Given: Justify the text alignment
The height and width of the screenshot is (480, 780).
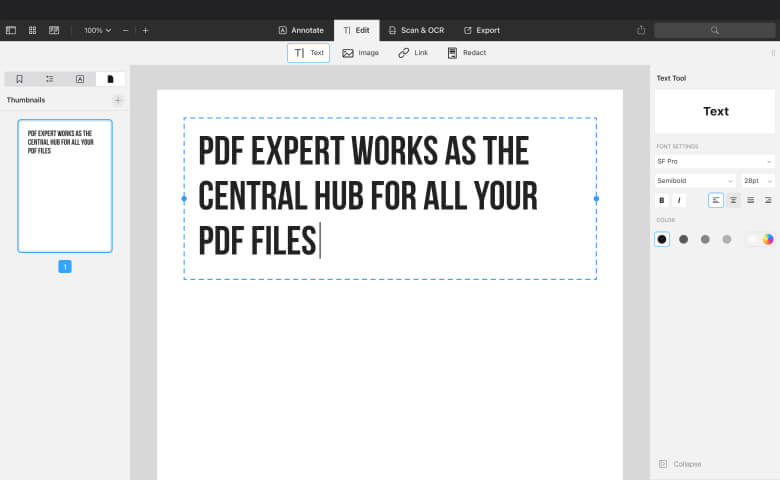Looking at the screenshot, I should [751, 200].
